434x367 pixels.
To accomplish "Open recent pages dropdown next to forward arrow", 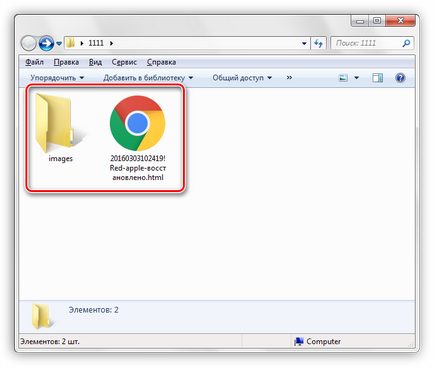I will tap(59, 44).
